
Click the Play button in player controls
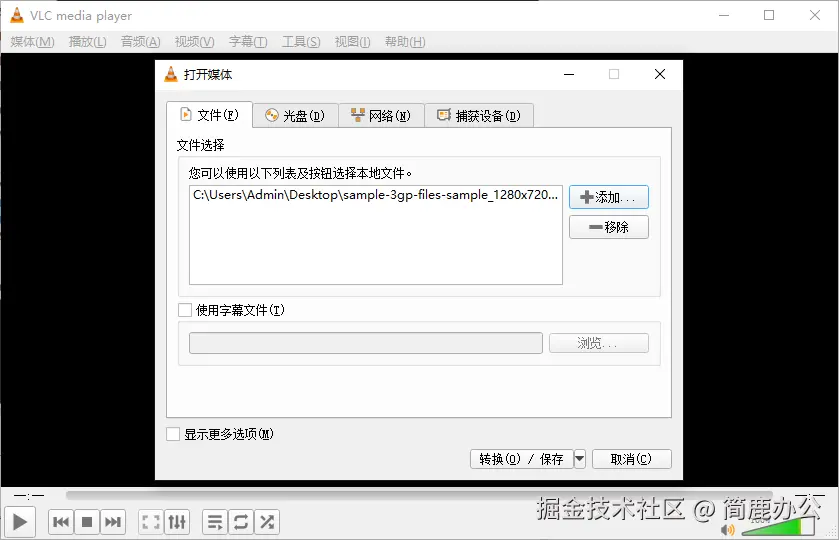click(20, 522)
